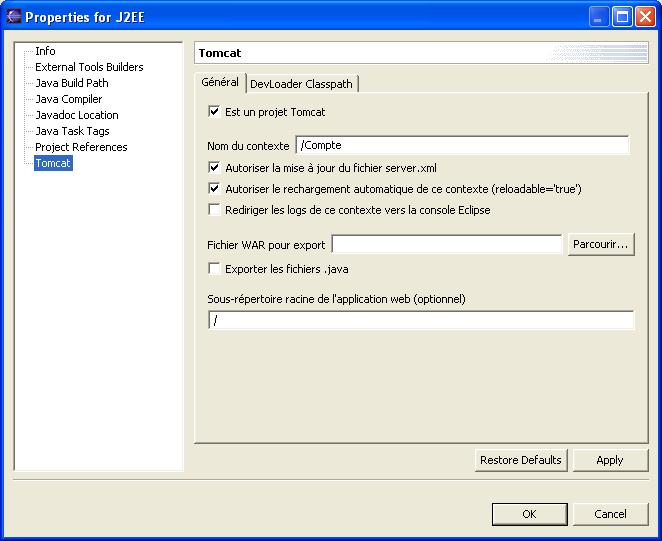
Task: Enable 'Rediriger les logs' to Eclipse console
Action: (x=214, y=210)
